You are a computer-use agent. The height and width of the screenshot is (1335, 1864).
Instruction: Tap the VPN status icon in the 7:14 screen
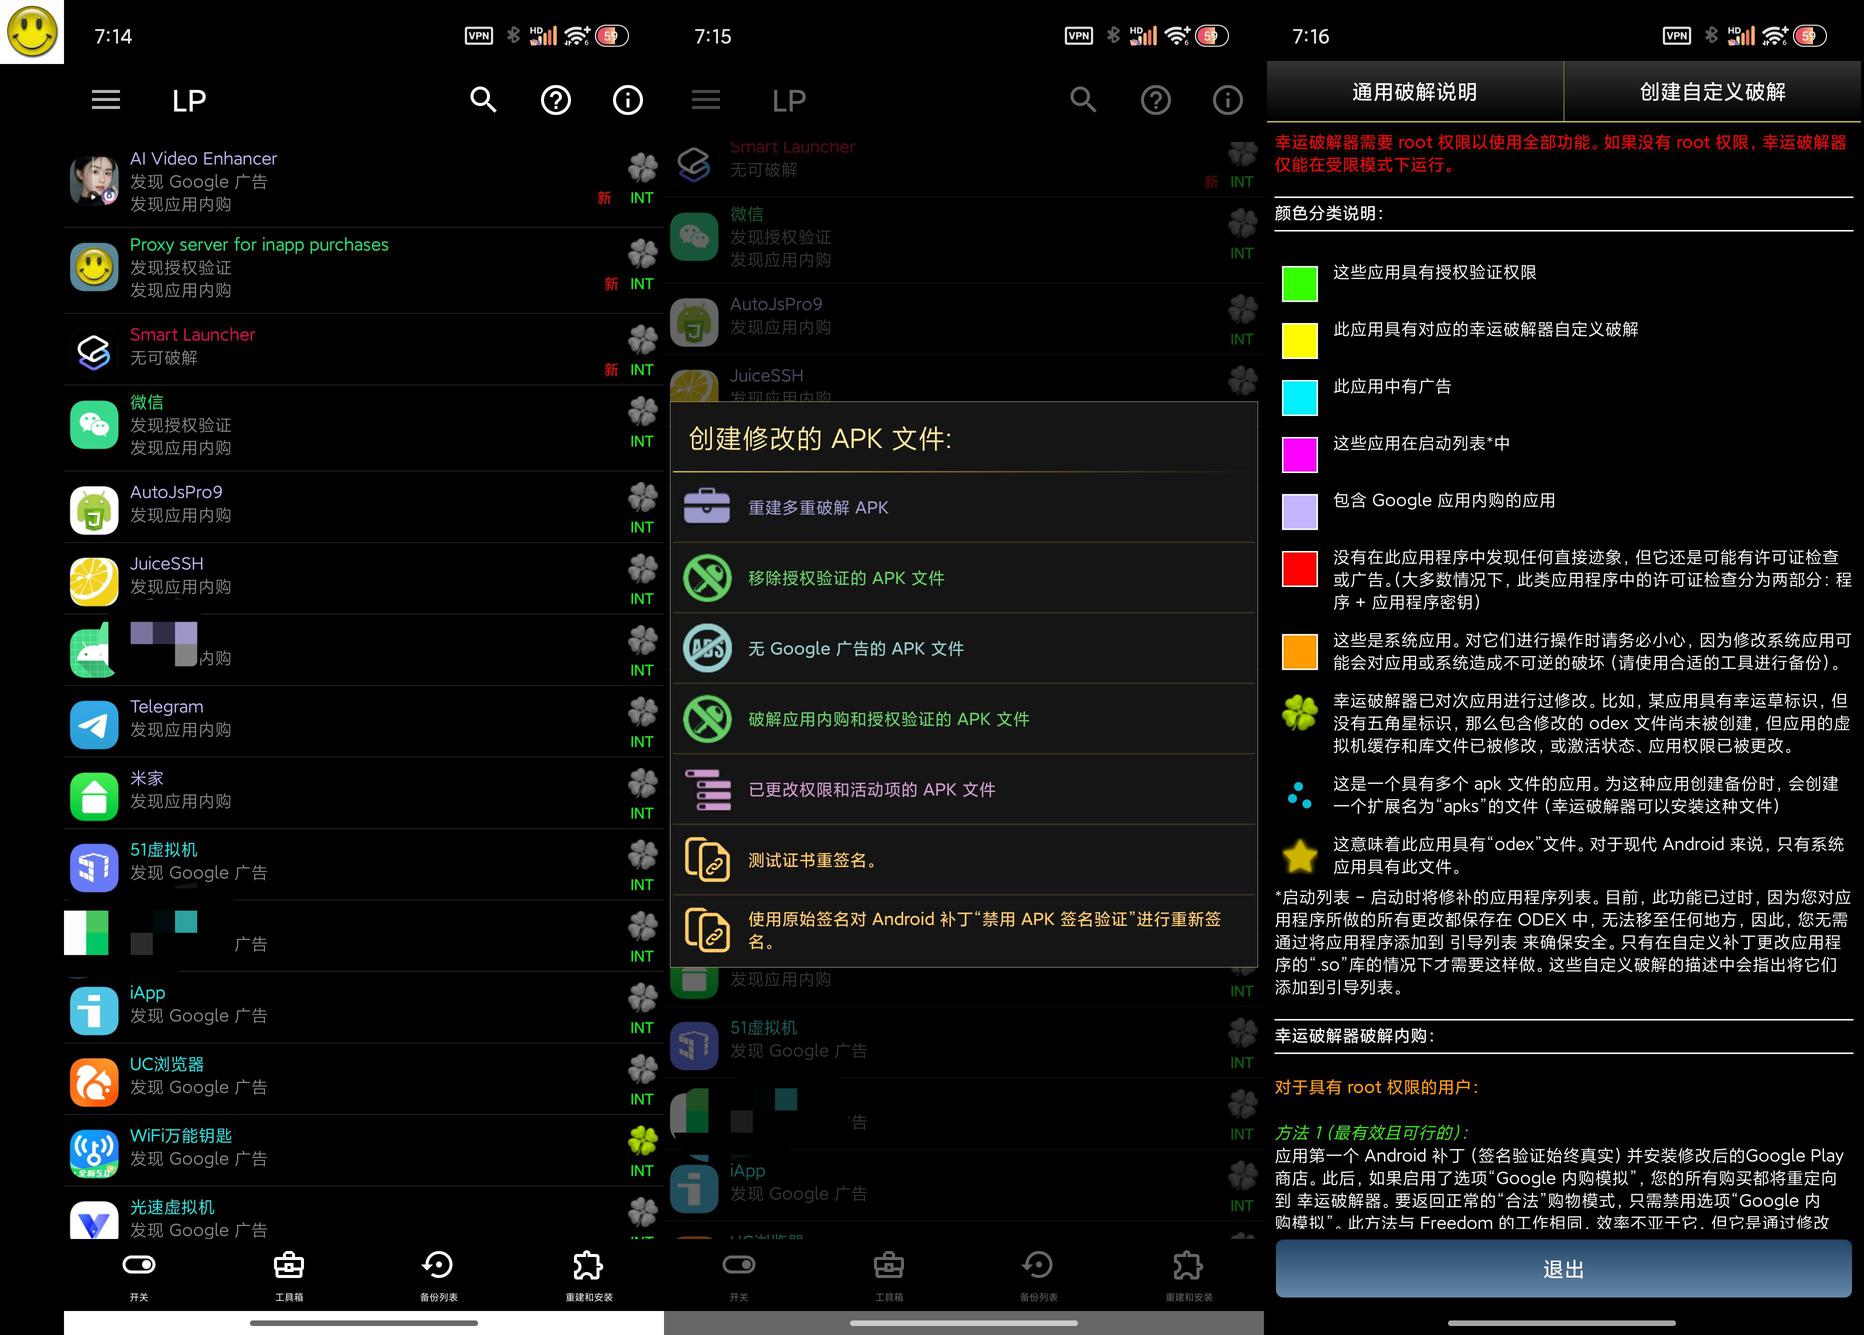pyautogui.click(x=479, y=36)
